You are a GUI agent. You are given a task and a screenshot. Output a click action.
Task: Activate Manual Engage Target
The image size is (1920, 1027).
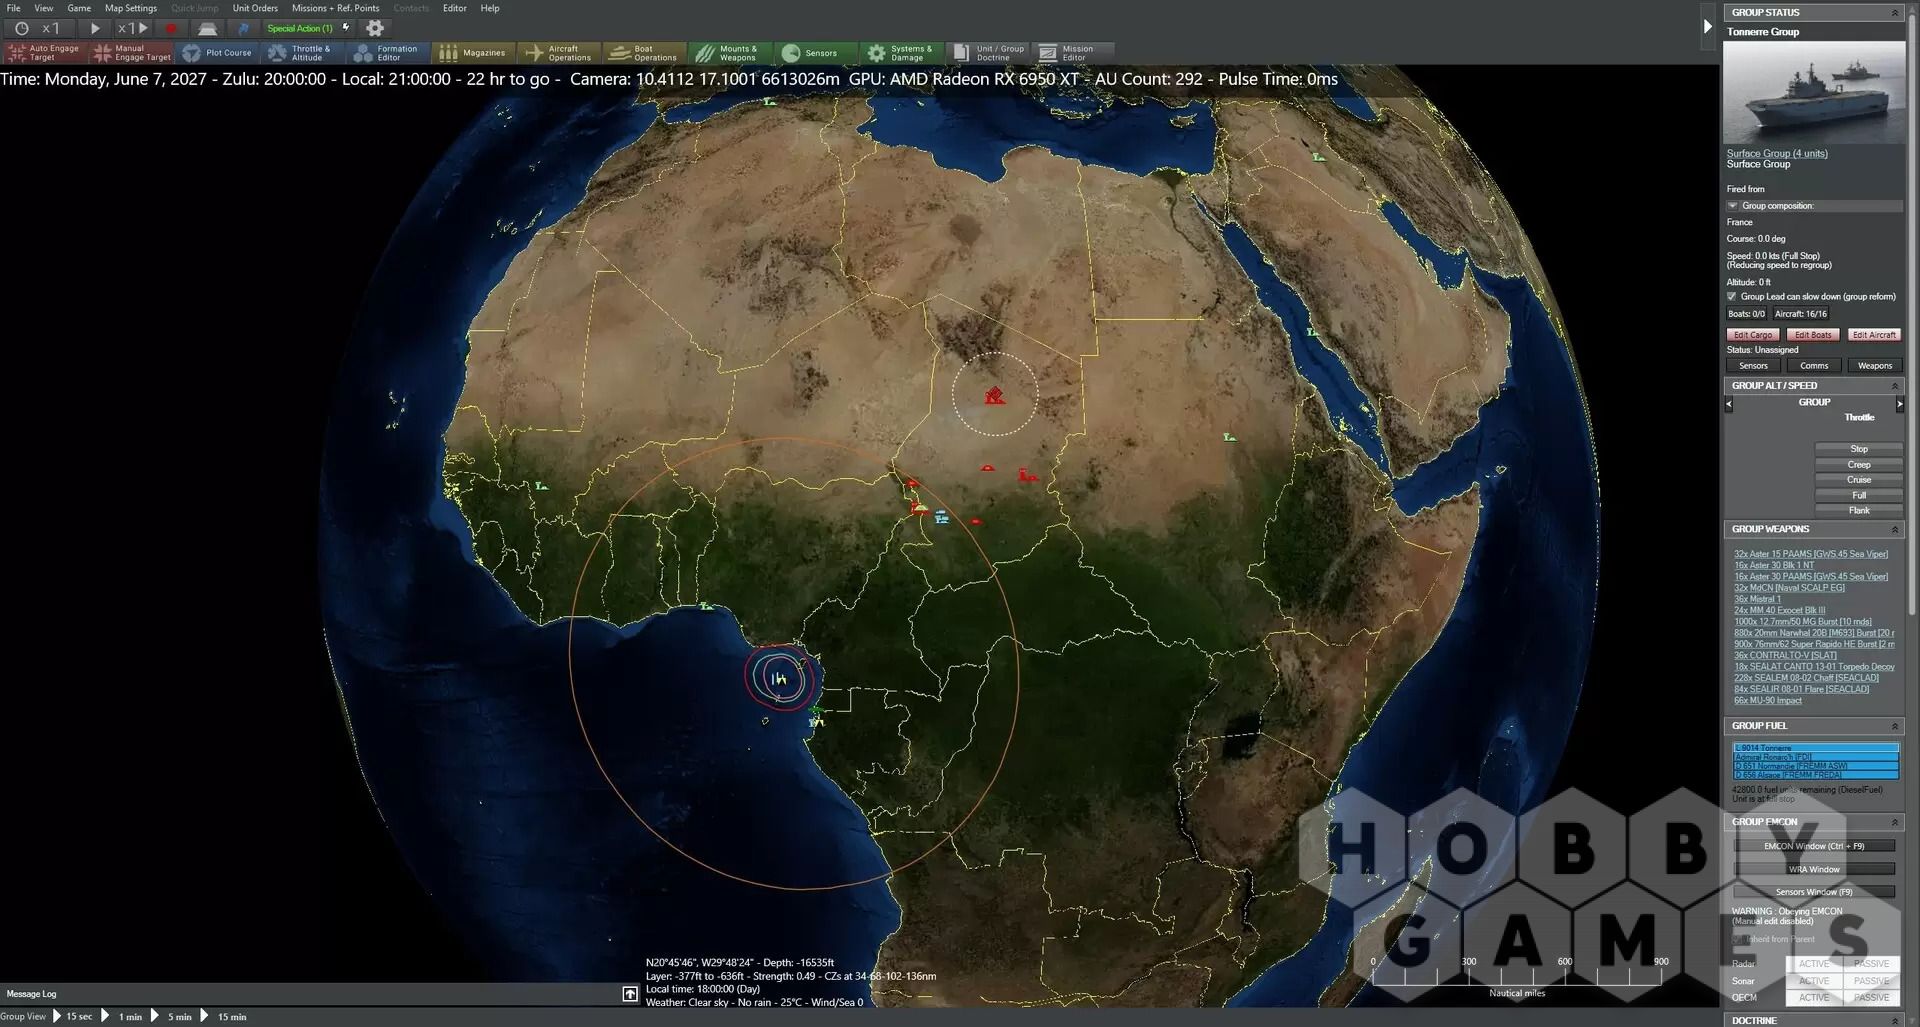132,53
